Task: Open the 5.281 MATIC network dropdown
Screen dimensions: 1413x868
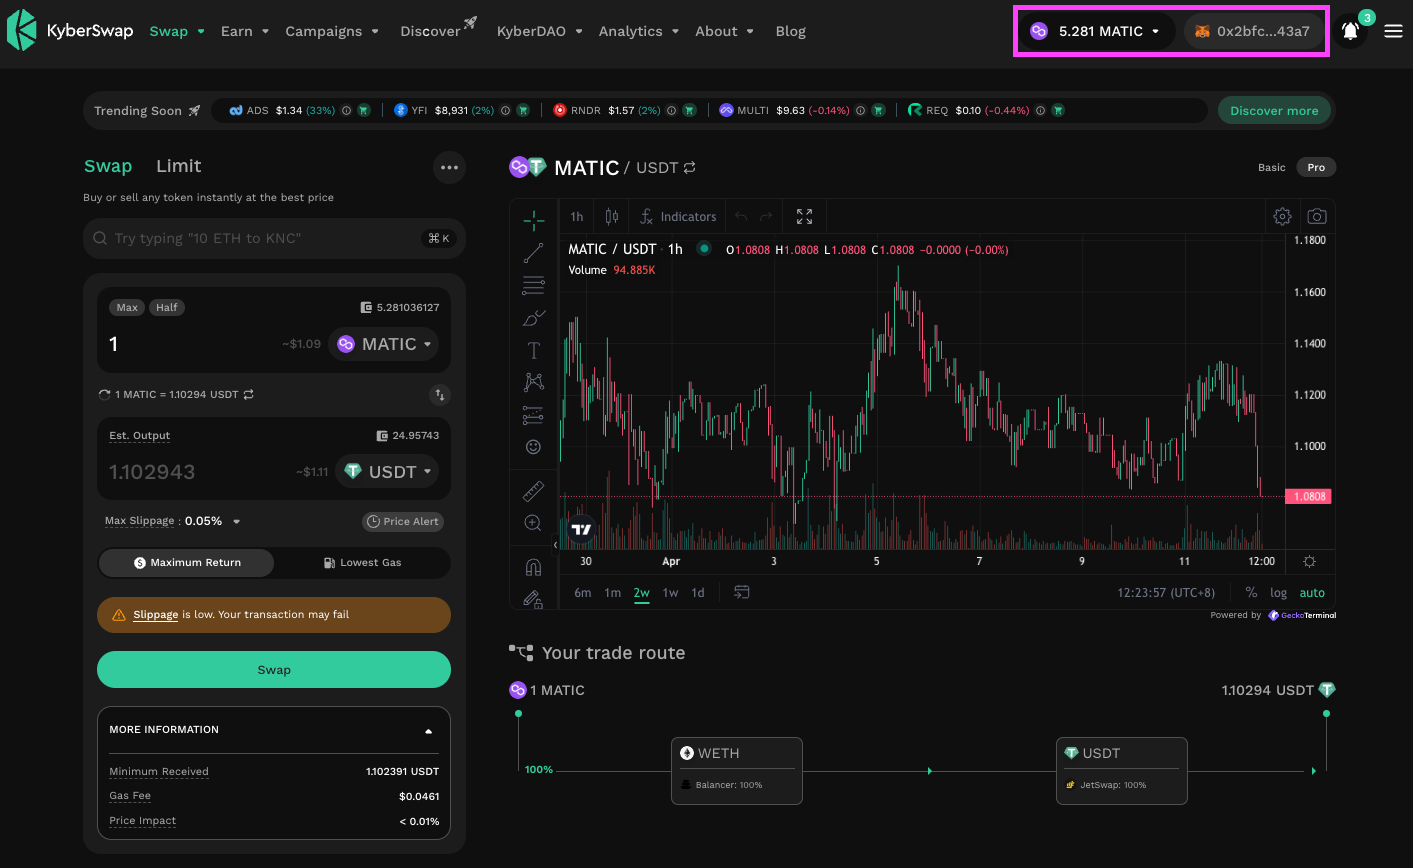Action: click(1095, 31)
